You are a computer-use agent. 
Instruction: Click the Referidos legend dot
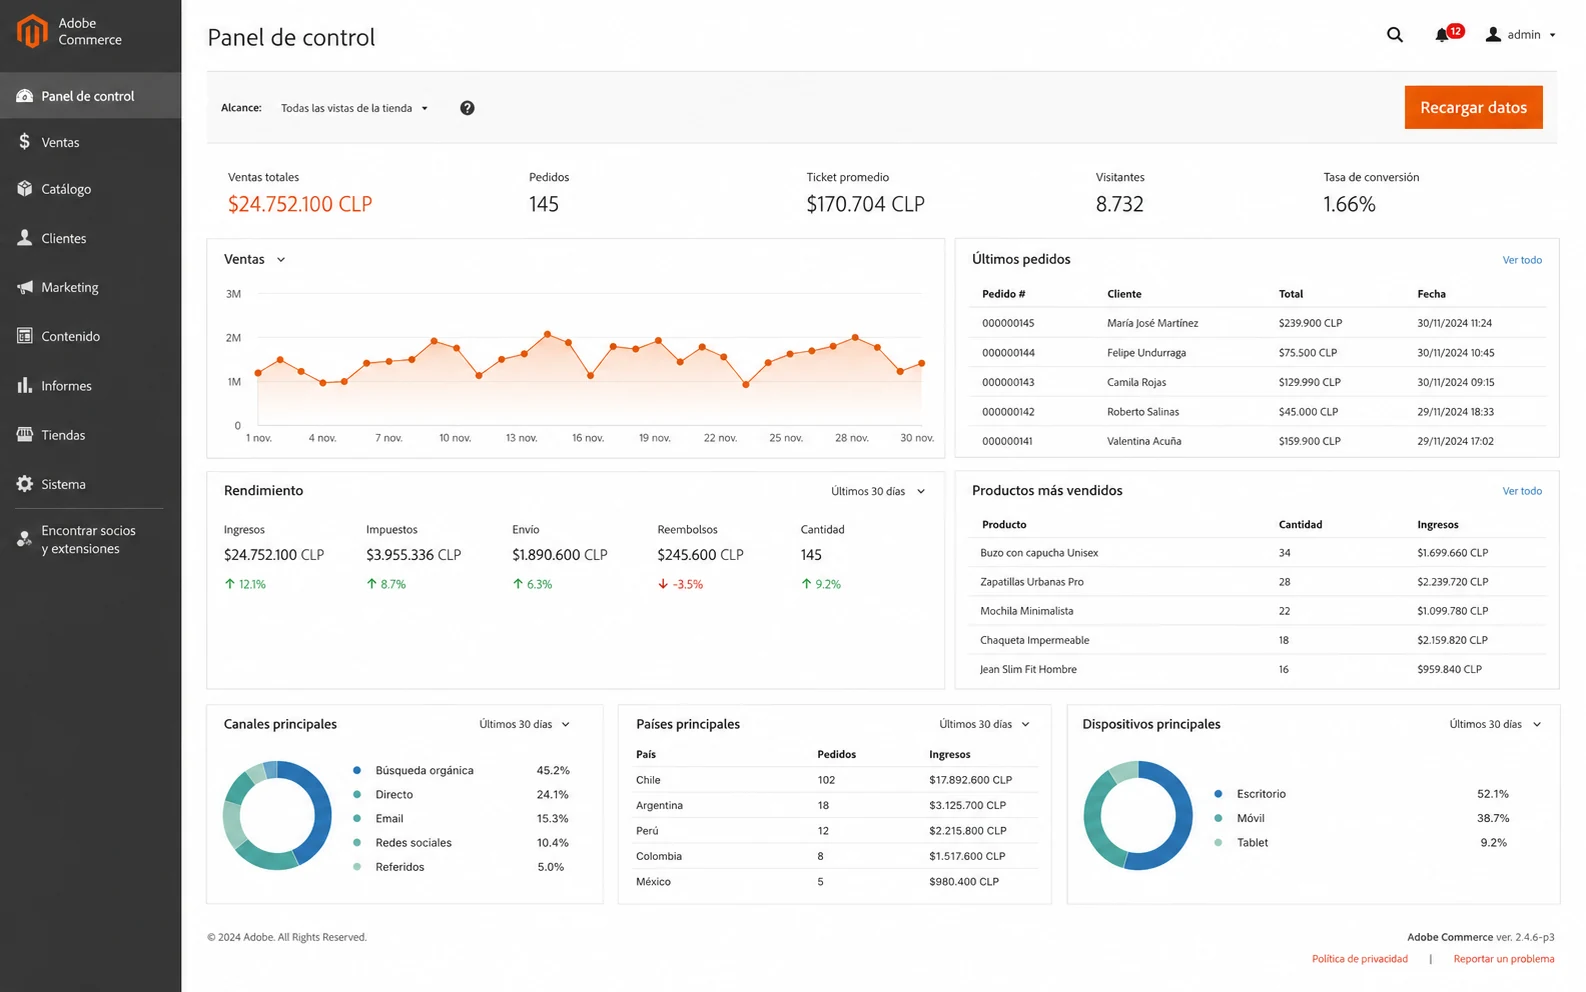tap(357, 867)
